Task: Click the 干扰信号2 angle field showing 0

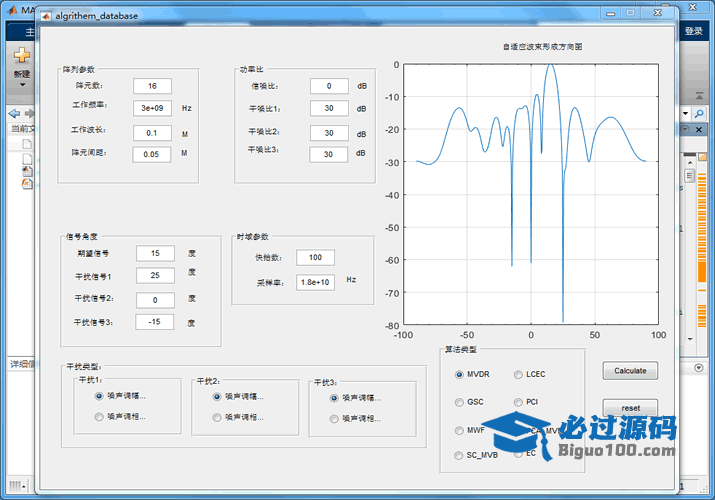Action: coord(155,300)
